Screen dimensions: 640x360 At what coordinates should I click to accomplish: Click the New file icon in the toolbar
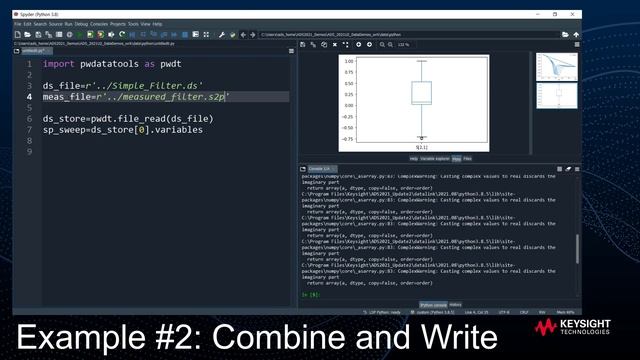click(18, 35)
